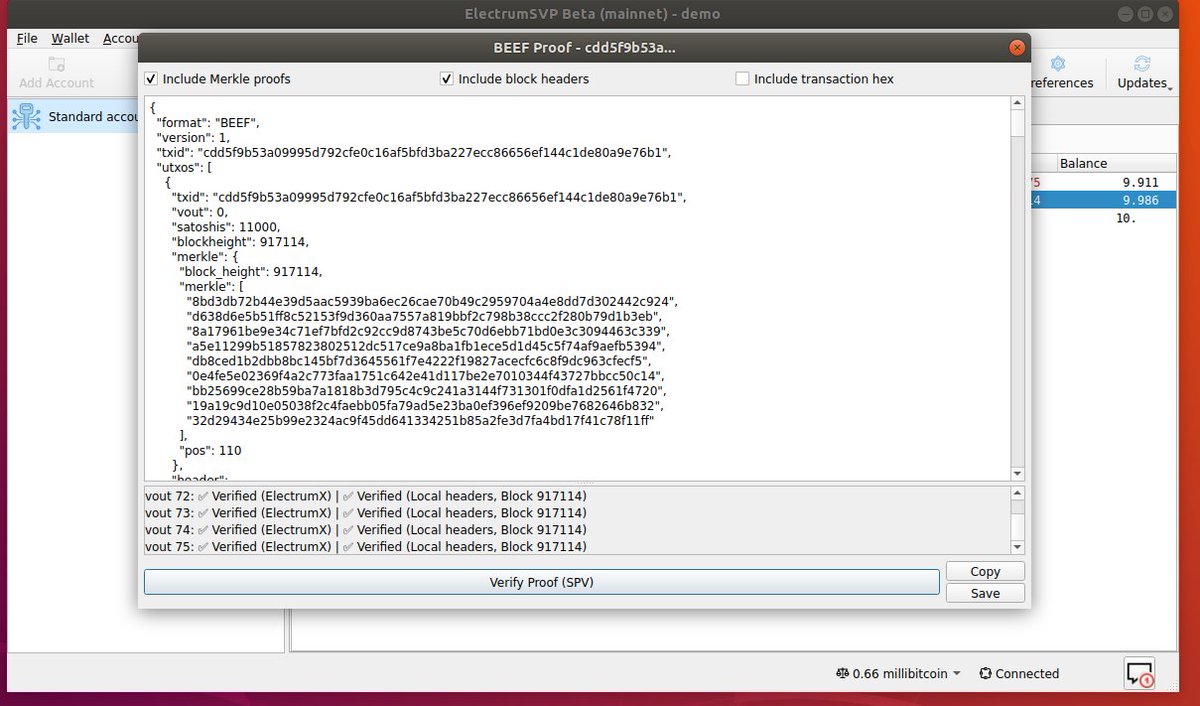Screen dimensions: 1200x706
Task: Click the "satoshis": 11000 line
Action: coord(225,227)
